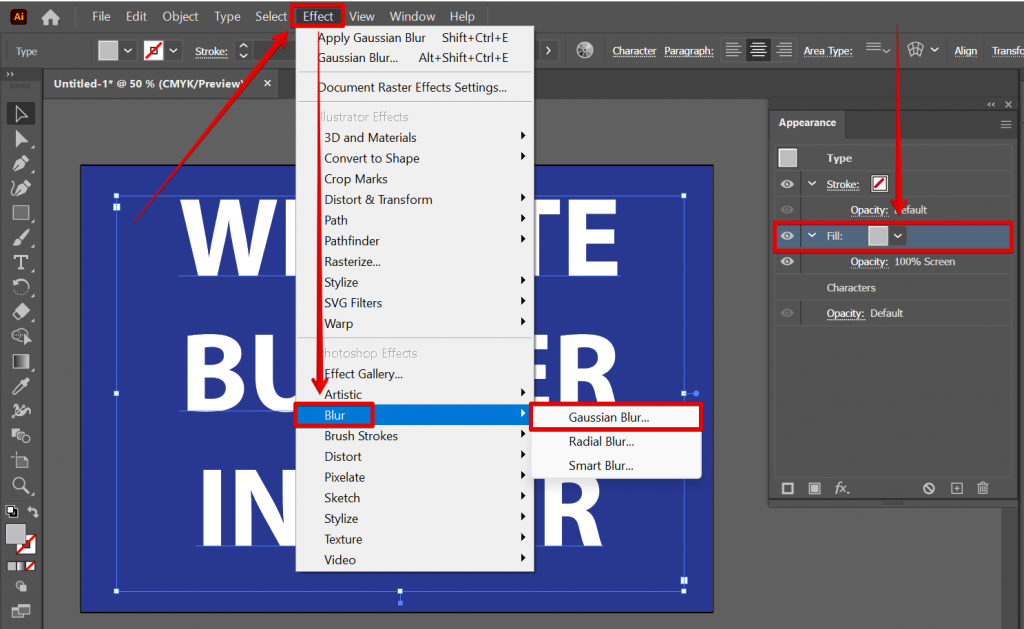Click the Clear Appearance icon
1024x629 pixels.
[x=929, y=487]
